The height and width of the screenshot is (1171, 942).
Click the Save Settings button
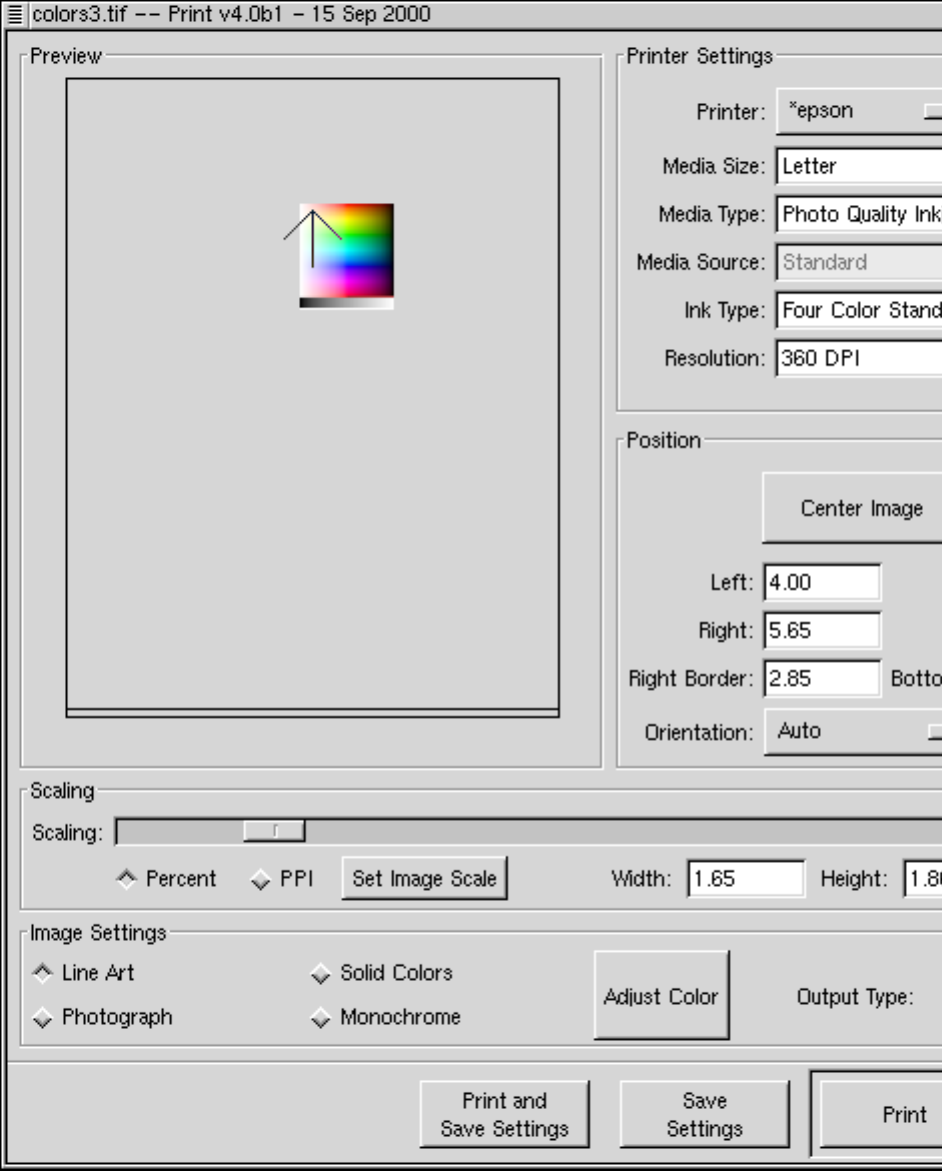pyautogui.click(x=704, y=1114)
